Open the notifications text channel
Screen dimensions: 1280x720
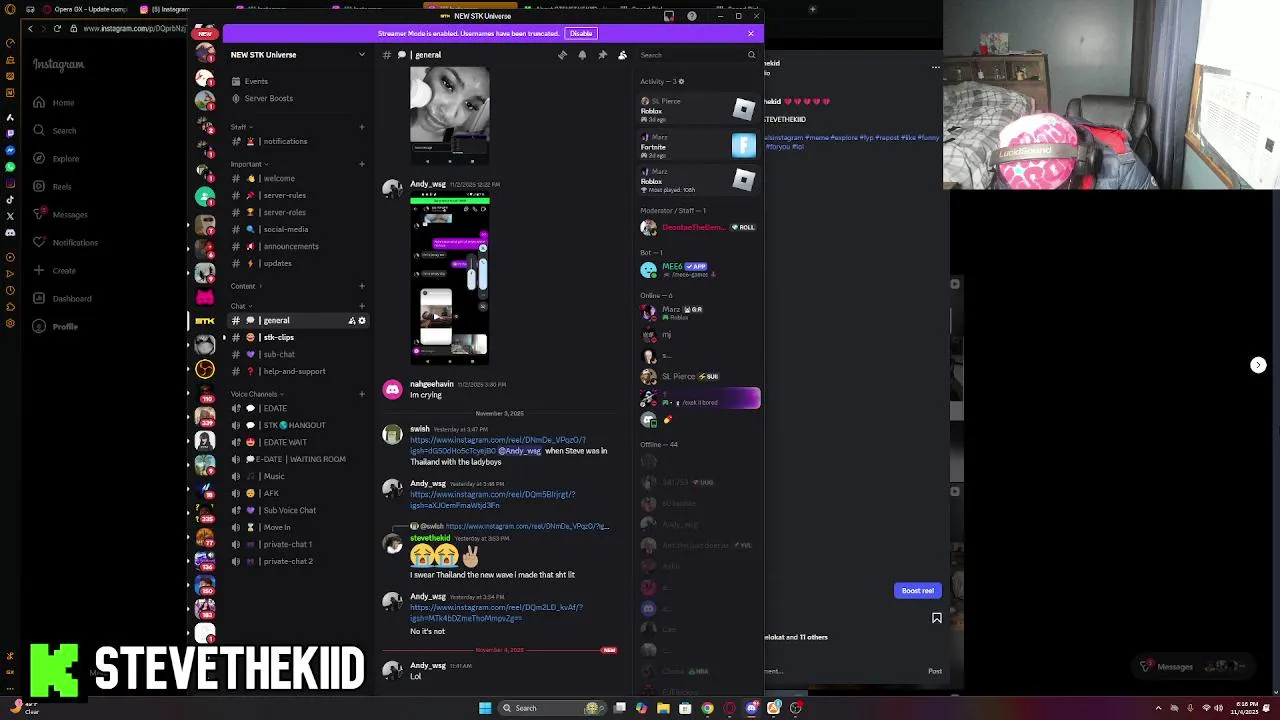(298, 141)
